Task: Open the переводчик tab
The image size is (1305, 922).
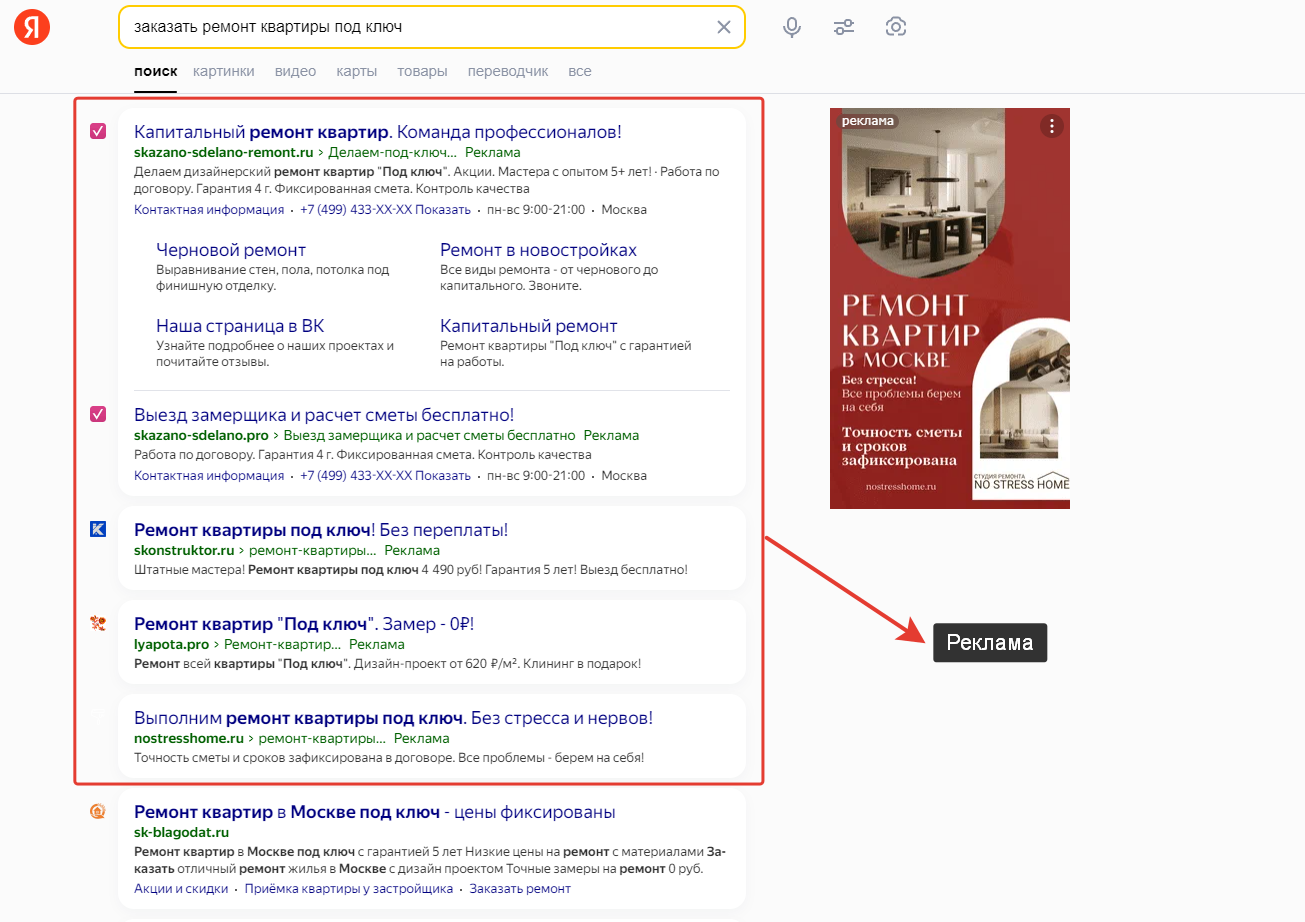Action: 508,71
